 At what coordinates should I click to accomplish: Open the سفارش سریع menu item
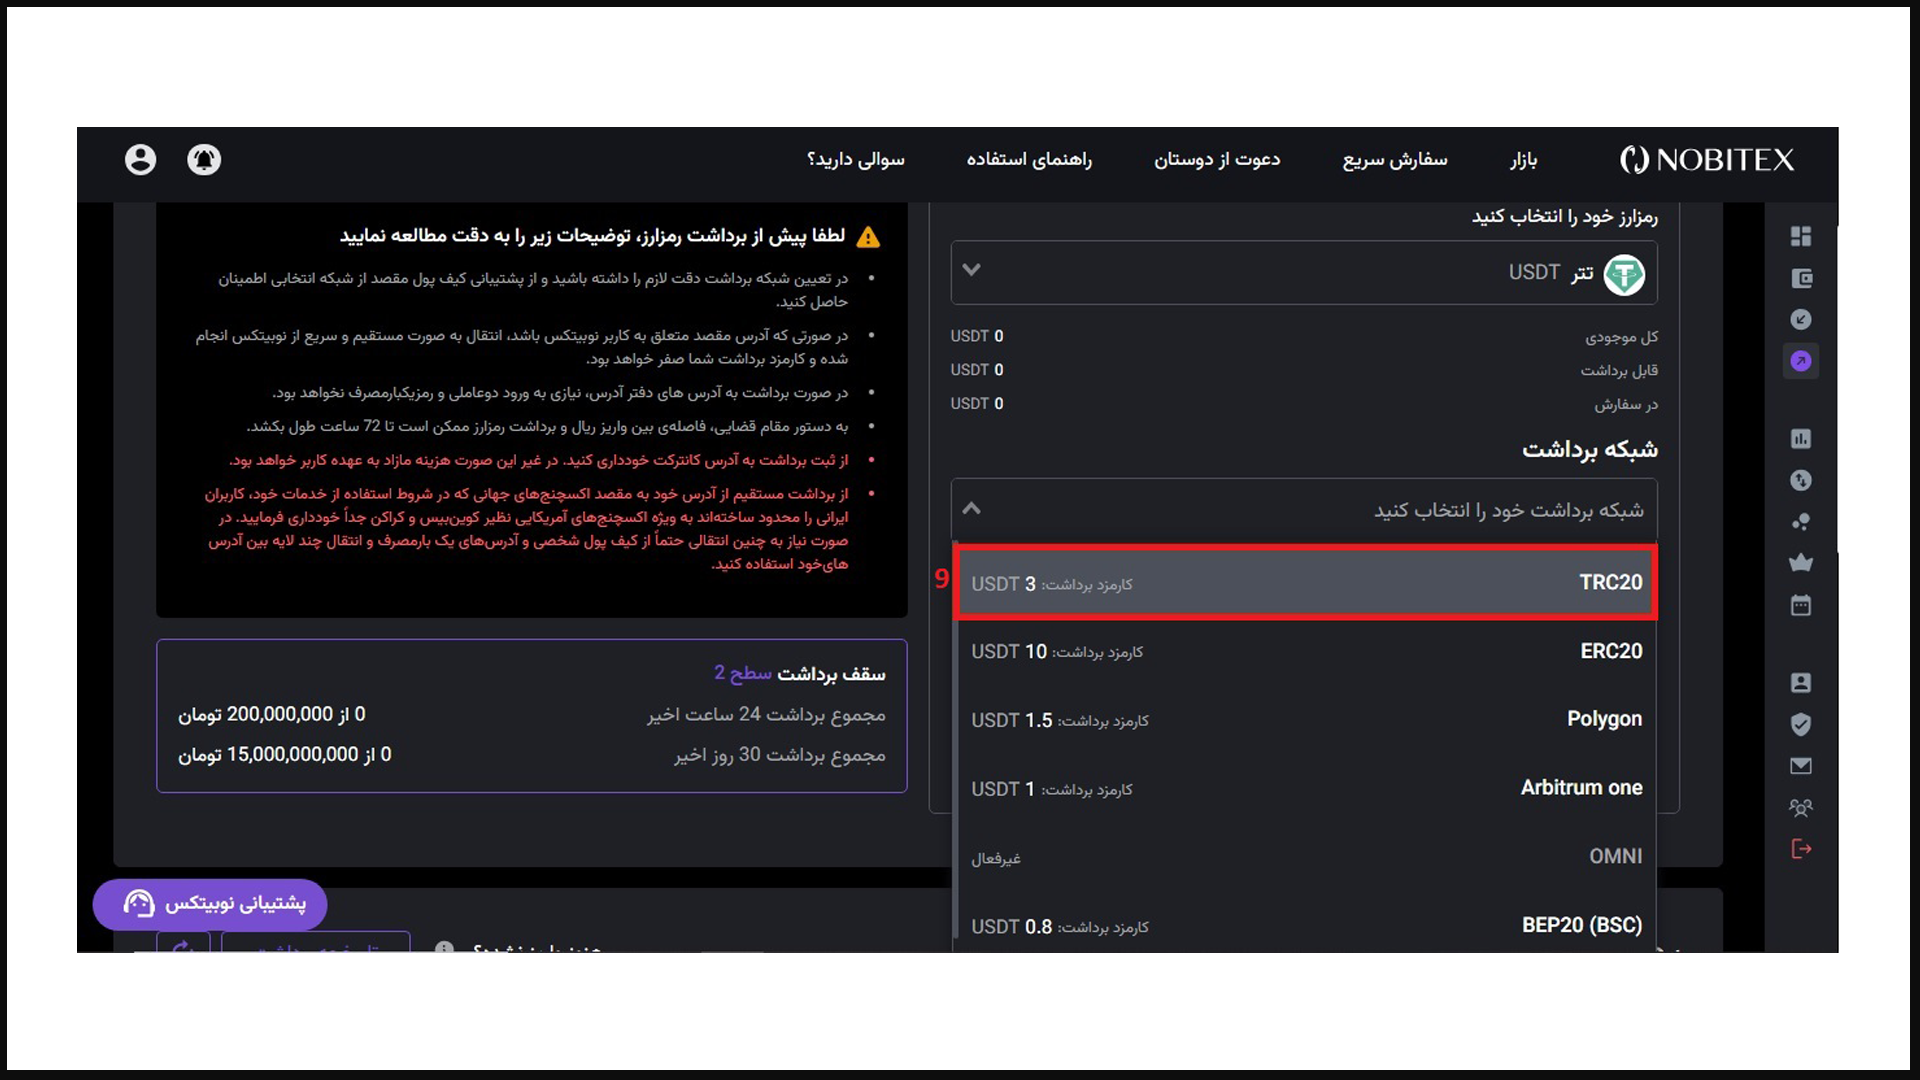pos(1395,160)
